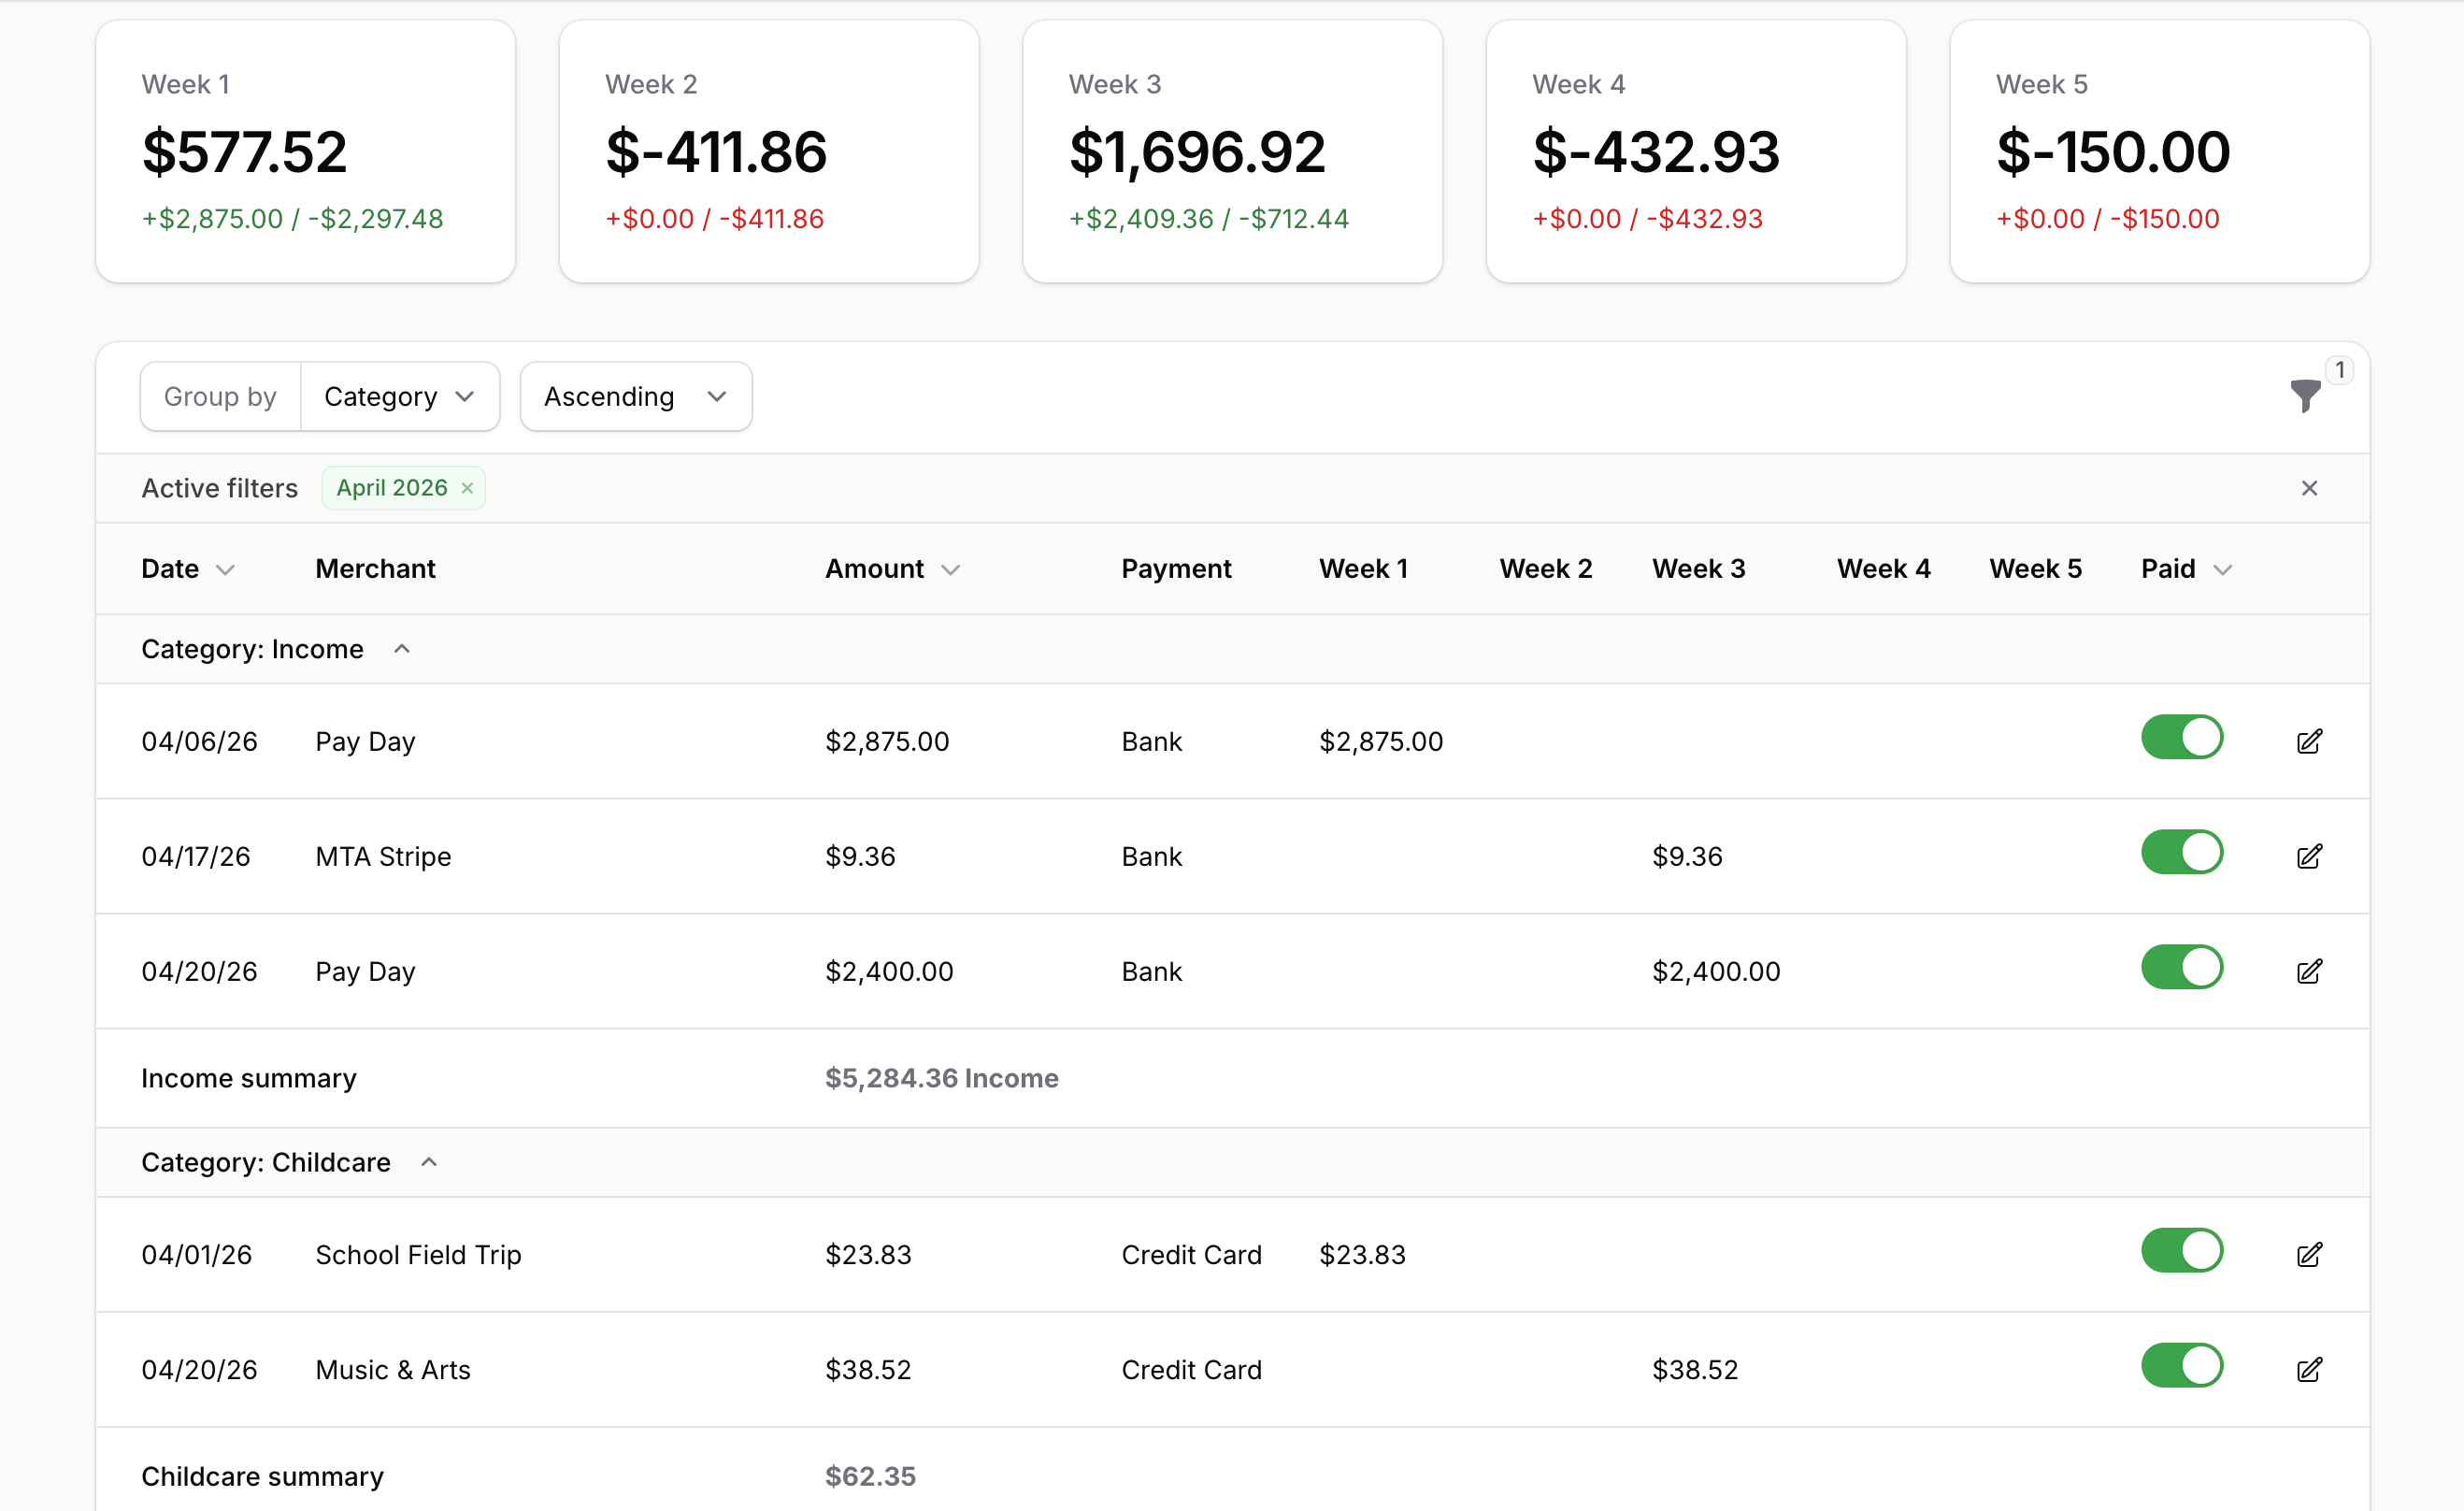The height and width of the screenshot is (1511, 2464).
Task: Click the Active filters label
Action: (x=219, y=488)
